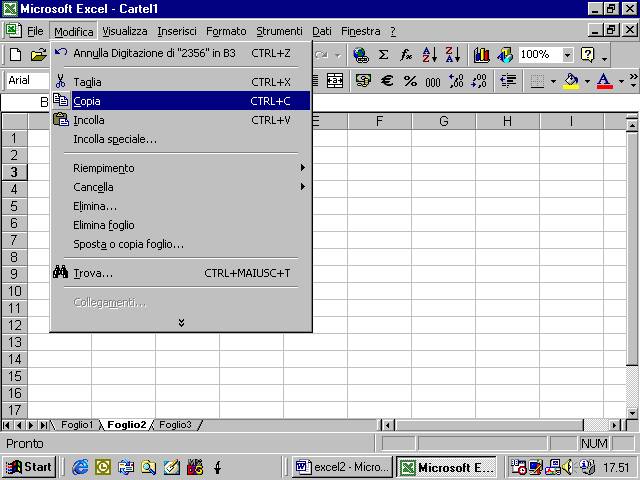Open the redo history dropdown arrow
Viewport: 640px width, 480px height.
tap(338, 55)
